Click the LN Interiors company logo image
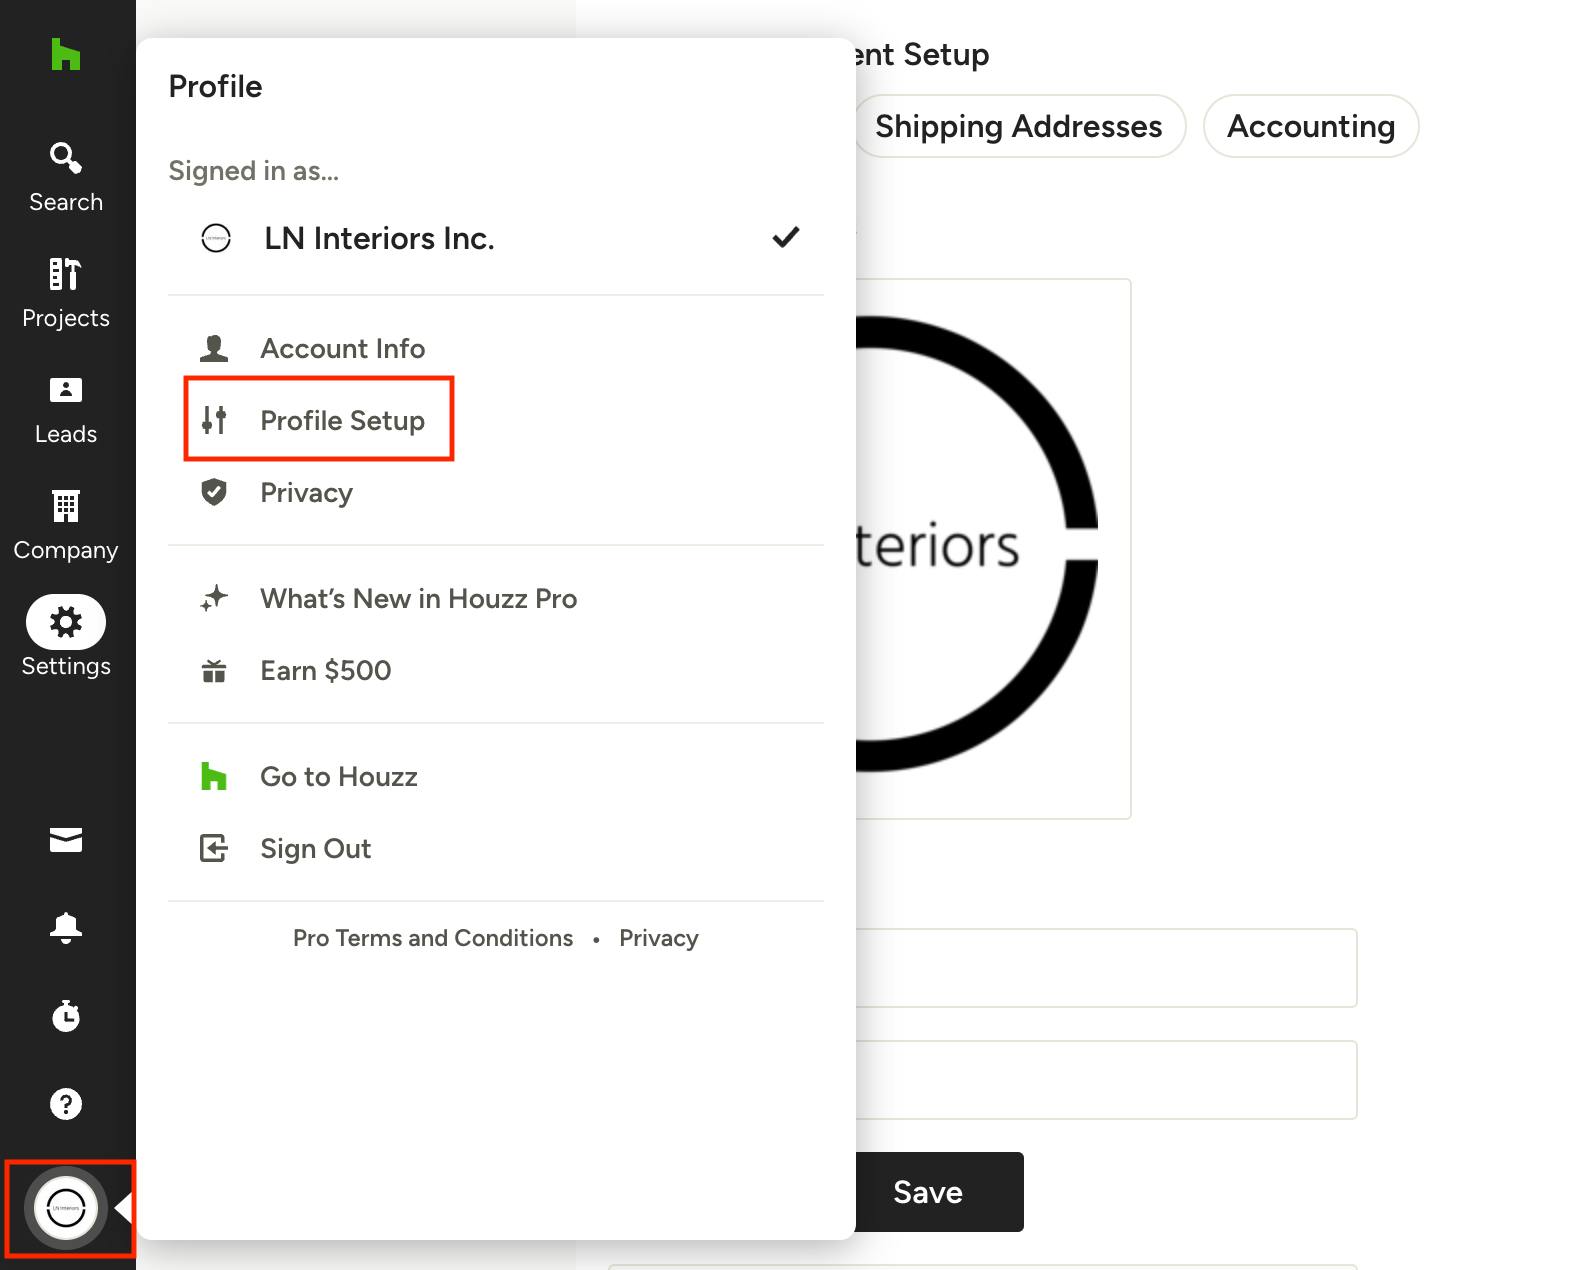1580x1270 pixels. click(x=993, y=548)
